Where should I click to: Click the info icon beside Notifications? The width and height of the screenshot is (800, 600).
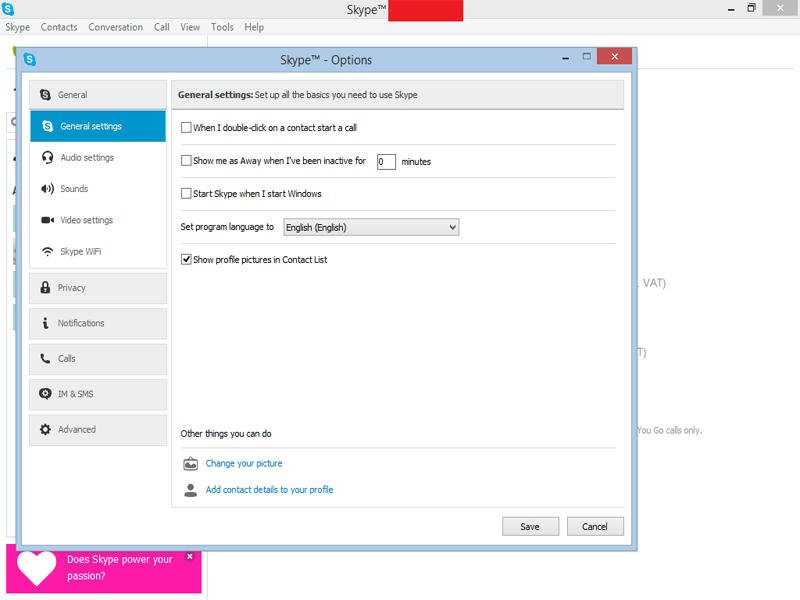coord(45,323)
